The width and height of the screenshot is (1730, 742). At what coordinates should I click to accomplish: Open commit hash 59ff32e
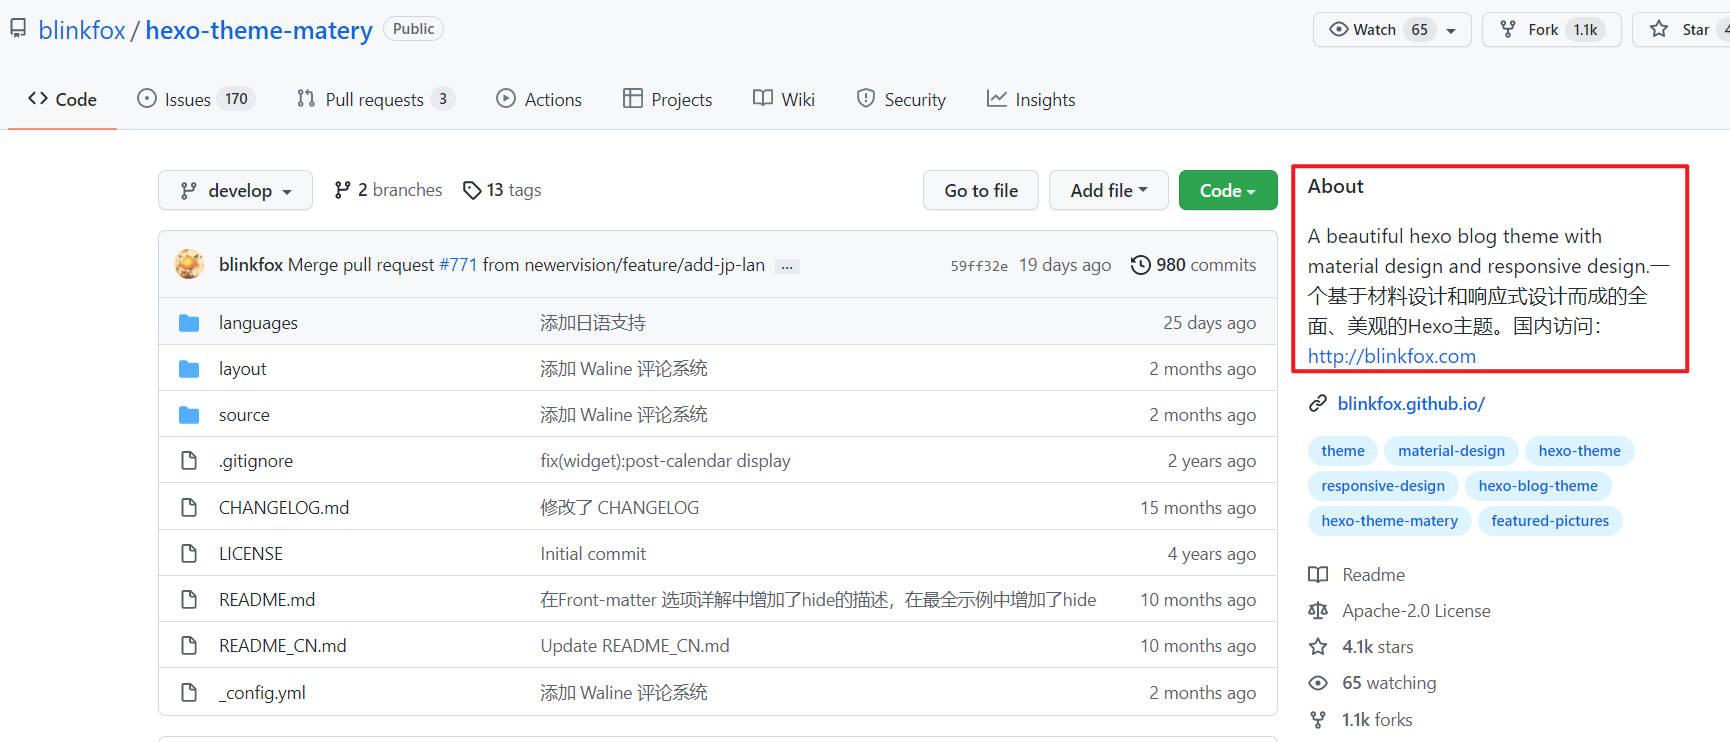pos(979,266)
